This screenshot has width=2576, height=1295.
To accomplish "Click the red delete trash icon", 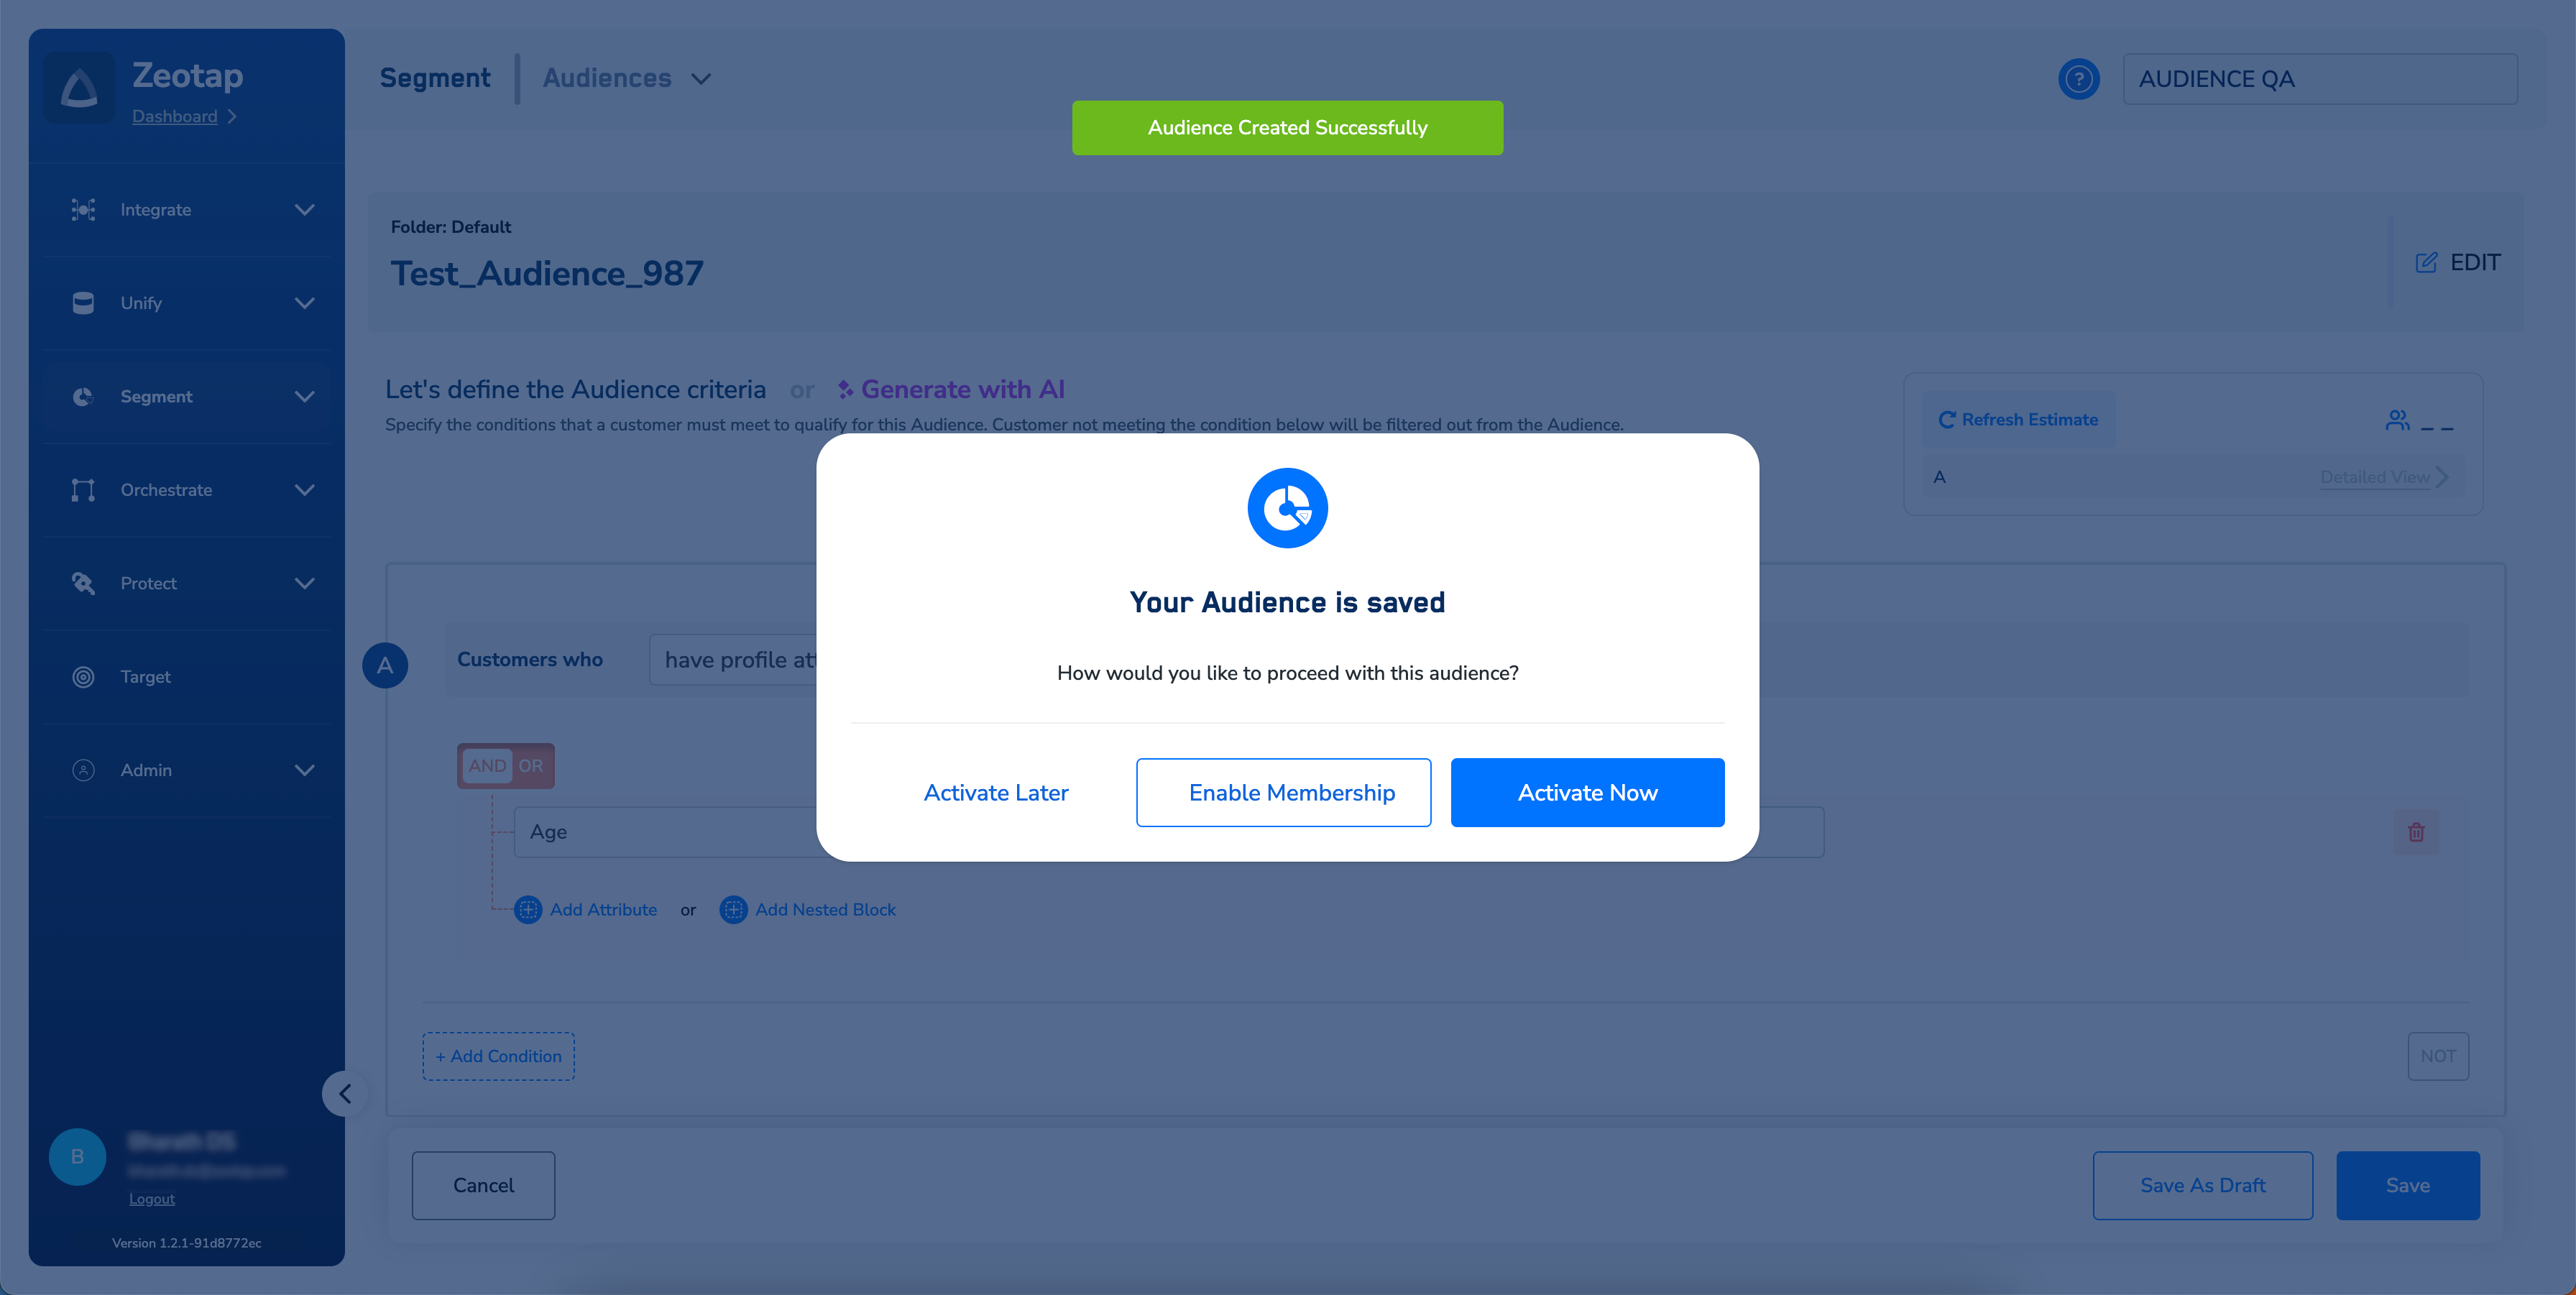I will tap(2416, 832).
